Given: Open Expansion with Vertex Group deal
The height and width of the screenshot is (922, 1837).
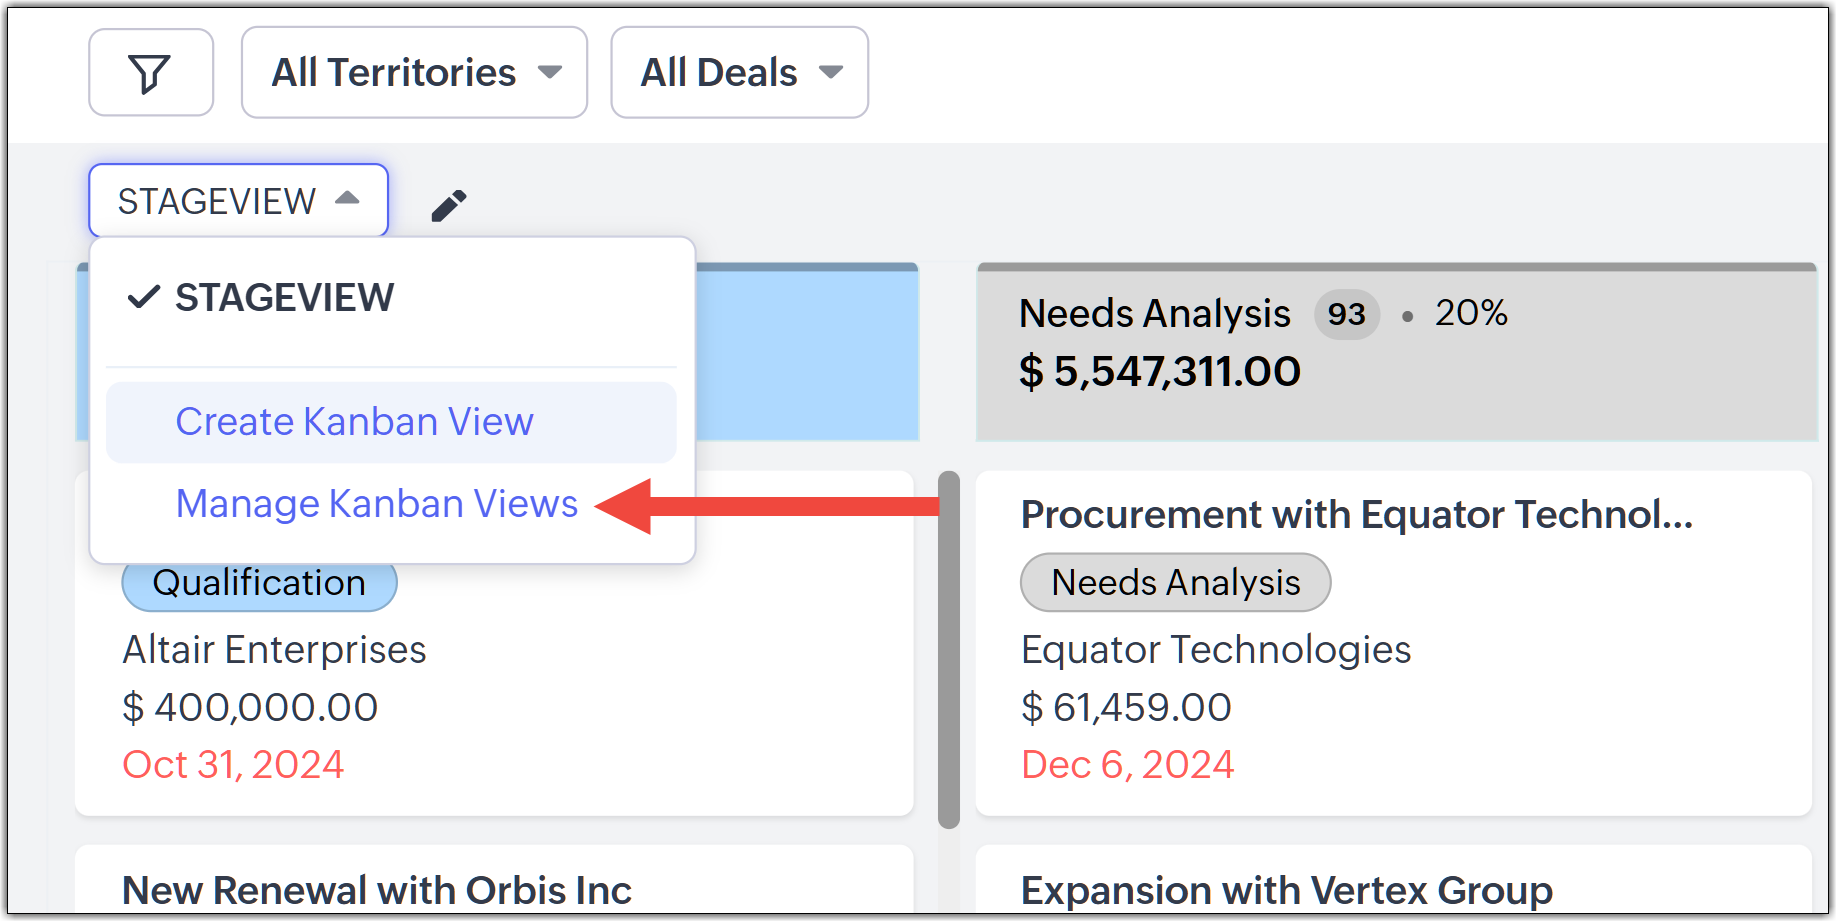Looking at the screenshot, I should click(x=1286, y=890).
